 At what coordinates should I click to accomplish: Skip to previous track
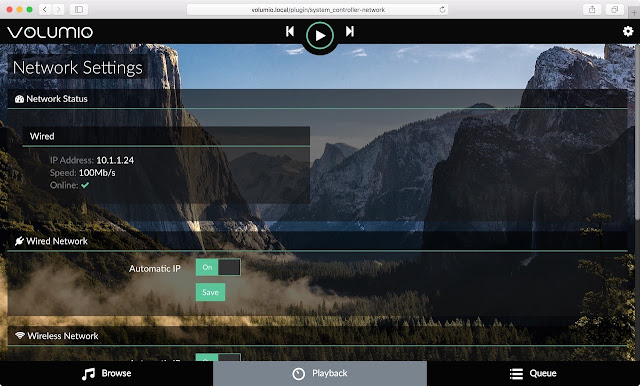290,31
